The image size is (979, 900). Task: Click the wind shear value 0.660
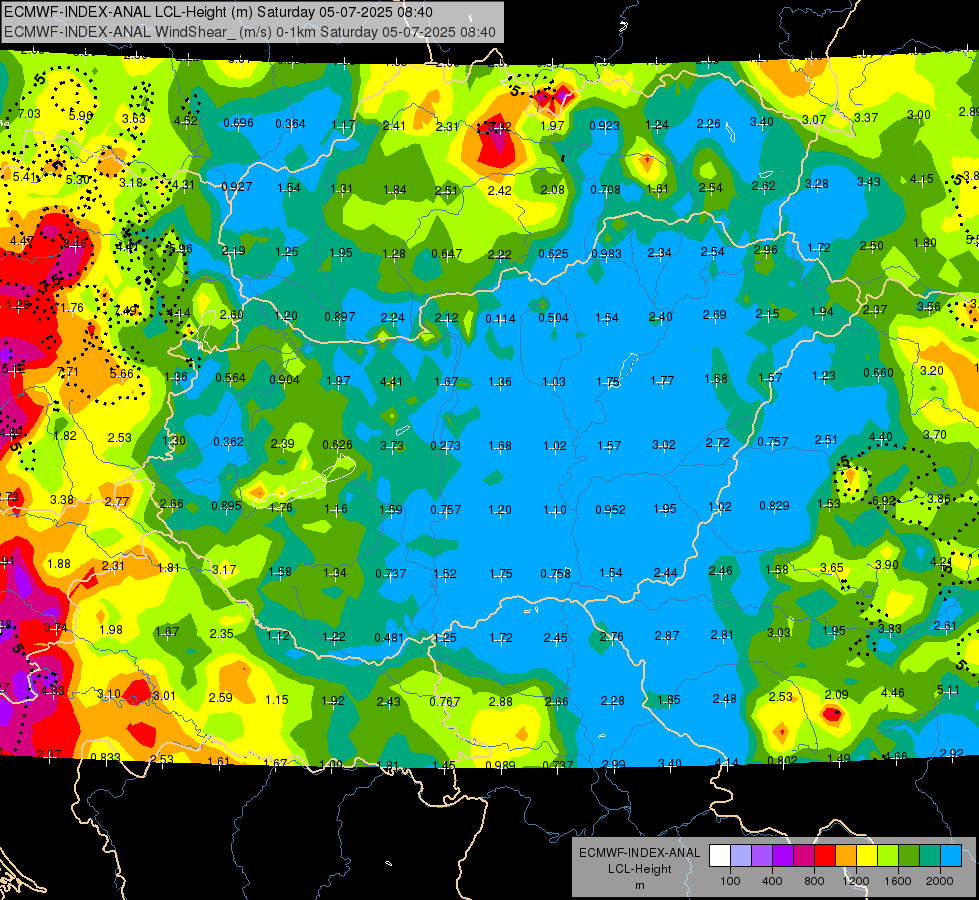pos(878,373)
